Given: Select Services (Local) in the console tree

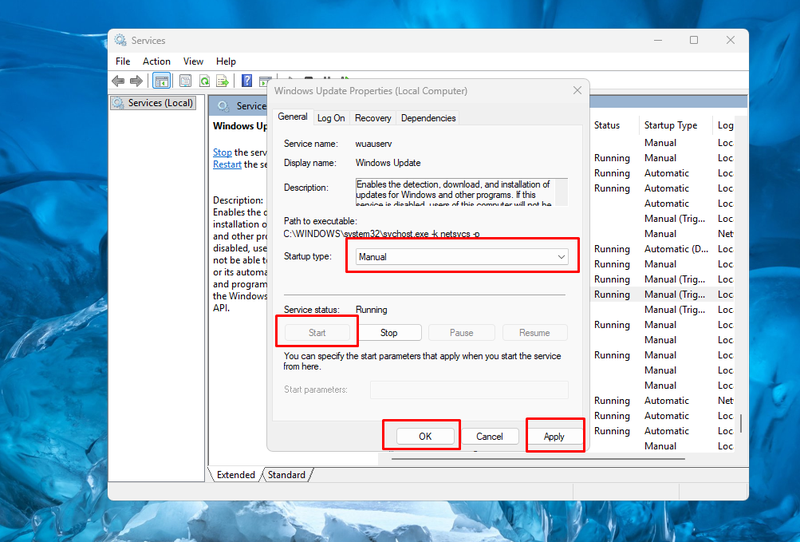Looking at the screenshot, I should click(x=154, y=103).
